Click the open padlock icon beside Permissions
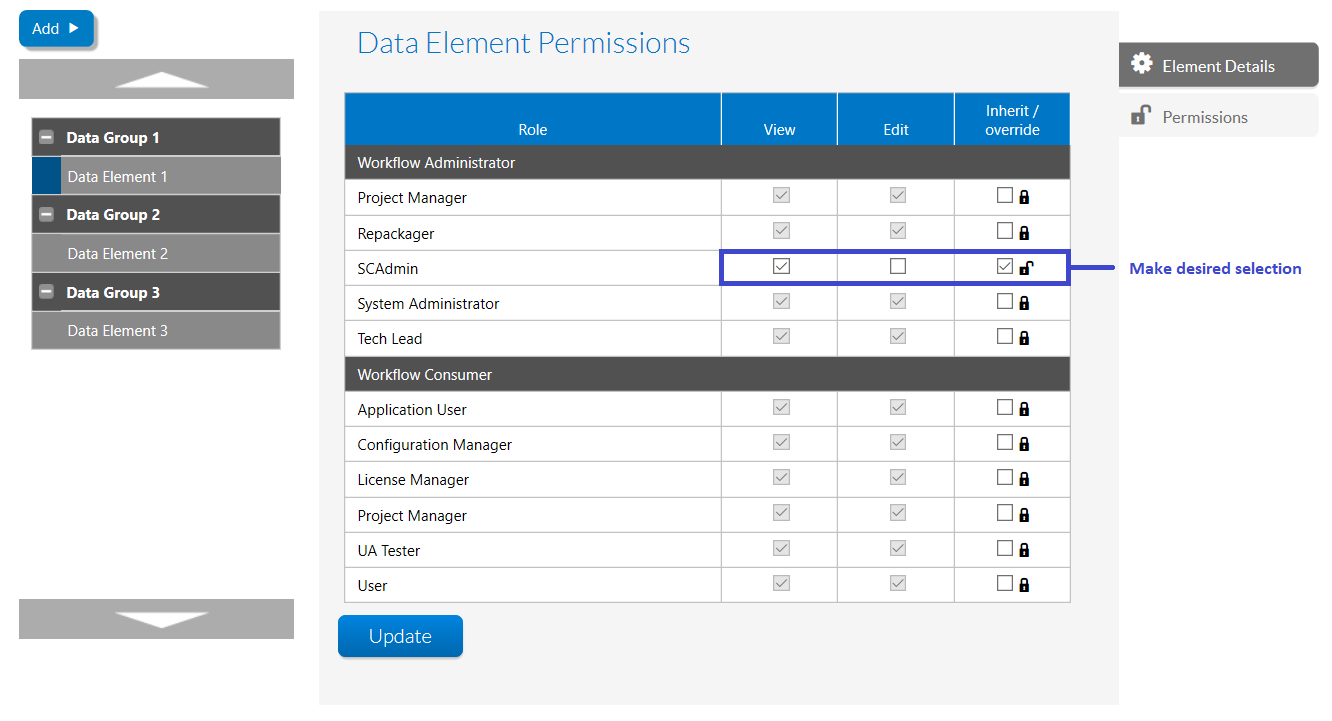The width and height of the screenshot is (1332, 721). [x=1141, y=116]
